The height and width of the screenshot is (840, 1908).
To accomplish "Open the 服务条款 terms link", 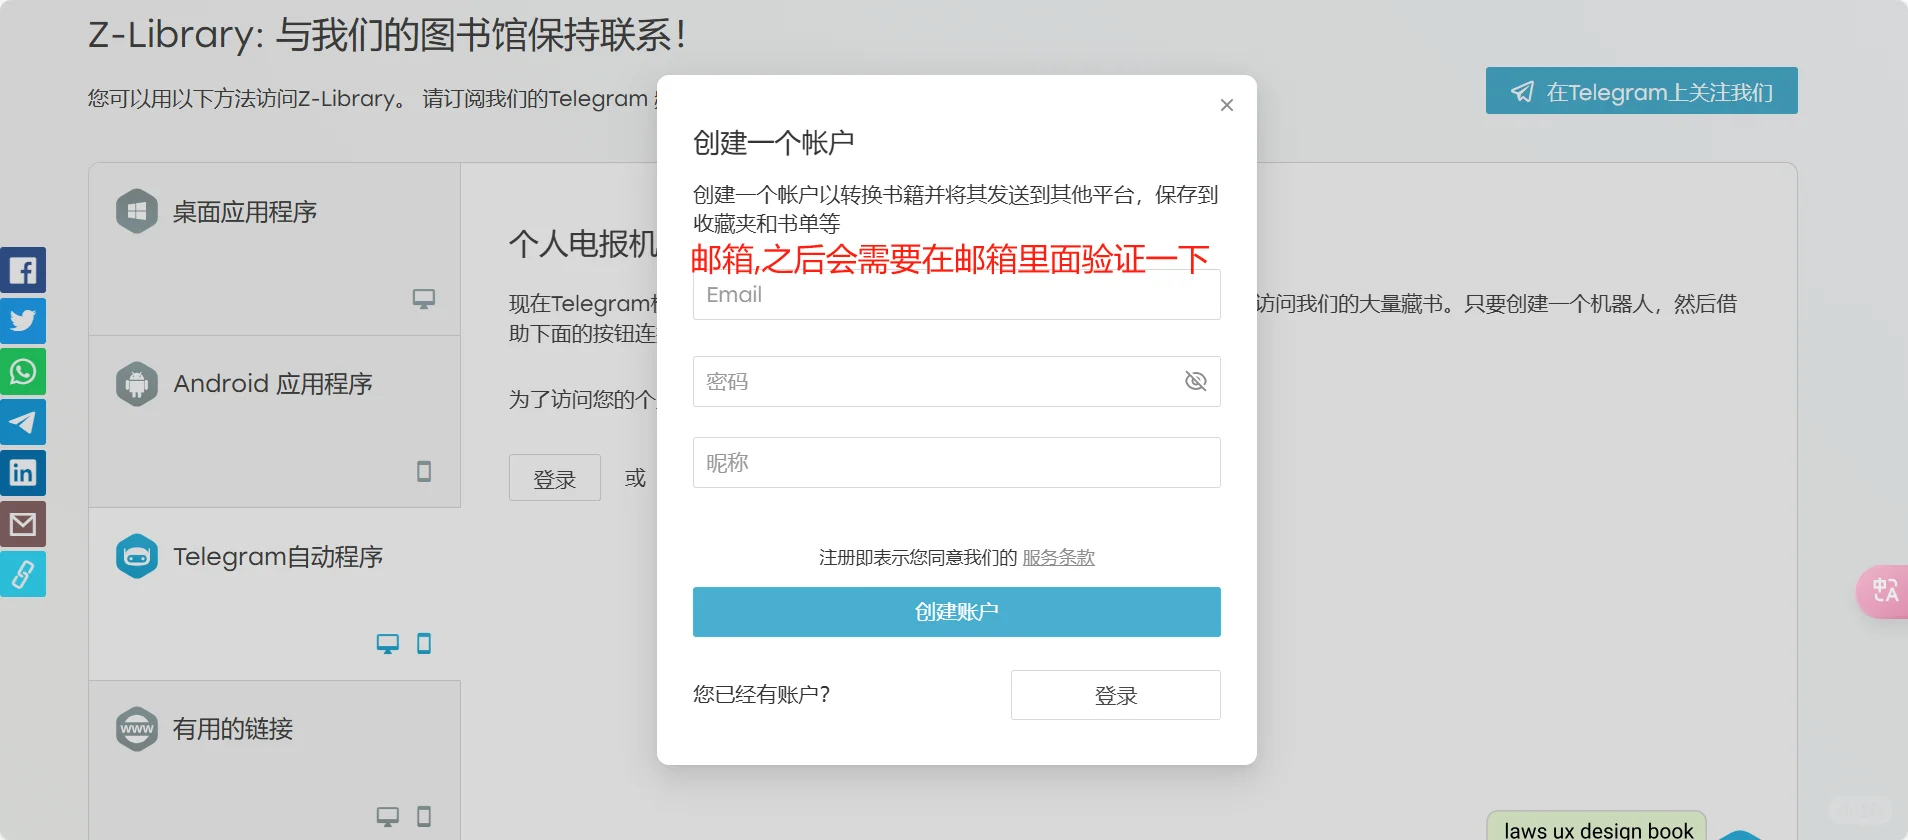I will (1058, 558).
